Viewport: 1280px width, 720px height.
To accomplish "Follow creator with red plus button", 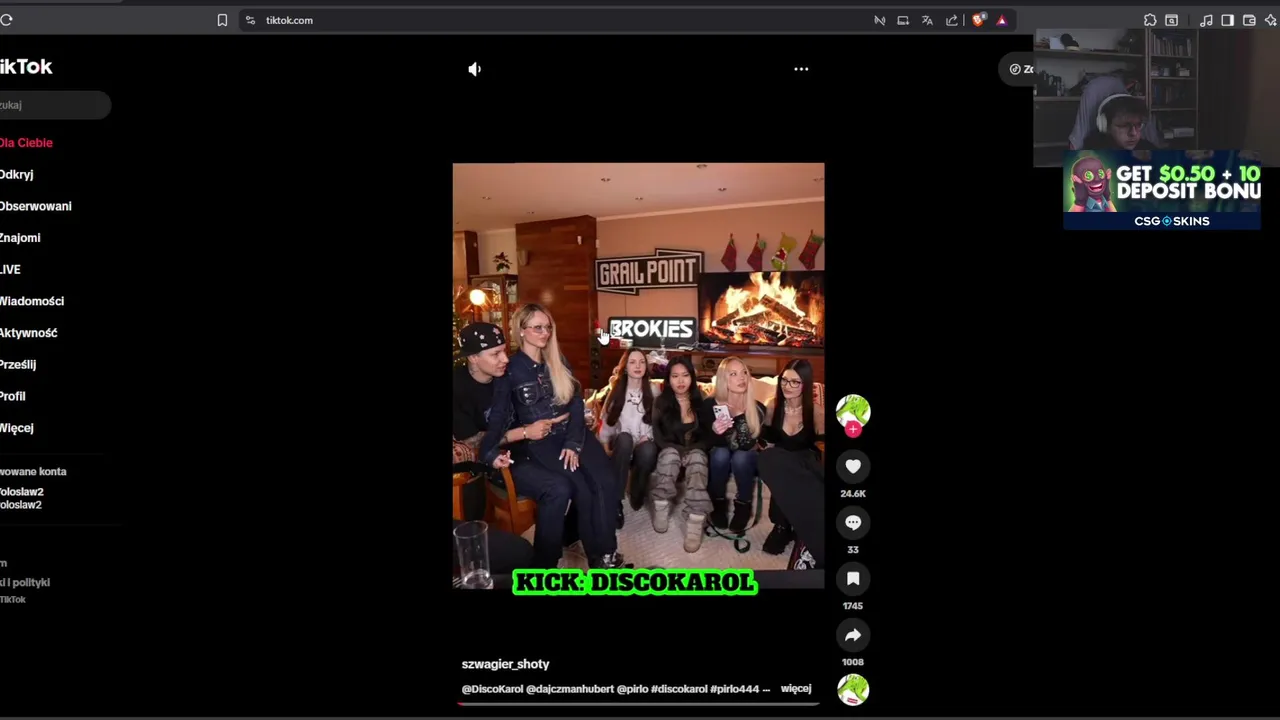I will click(x=853, y=429).
